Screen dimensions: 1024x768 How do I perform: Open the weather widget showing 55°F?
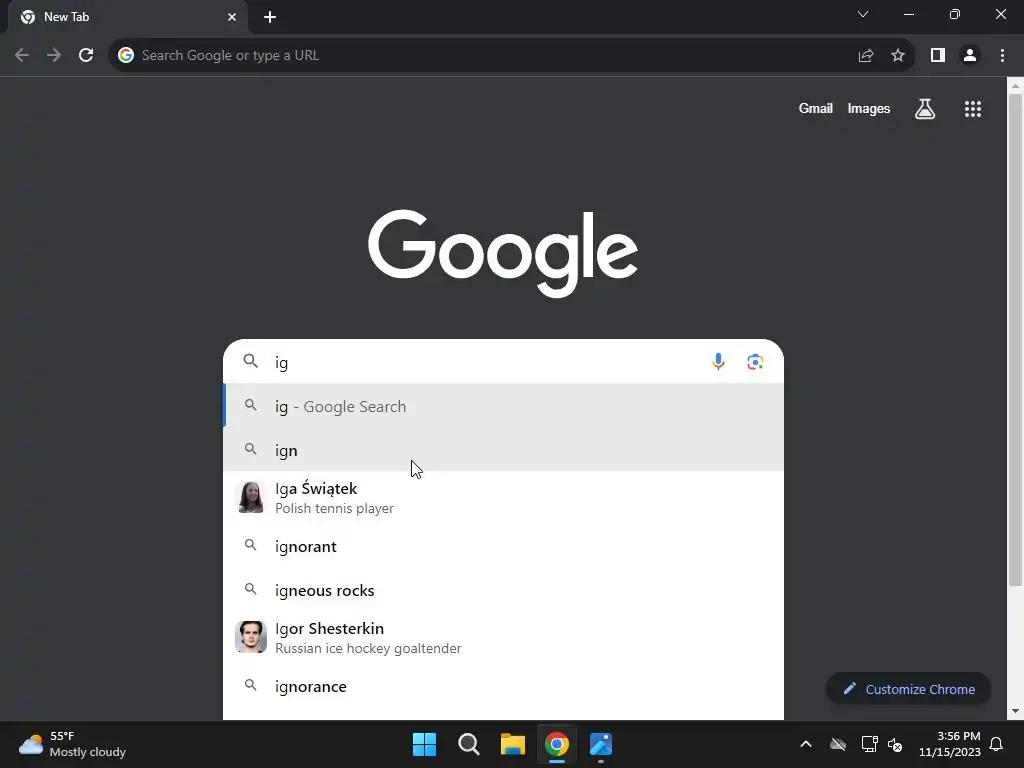tap(72, 744)
